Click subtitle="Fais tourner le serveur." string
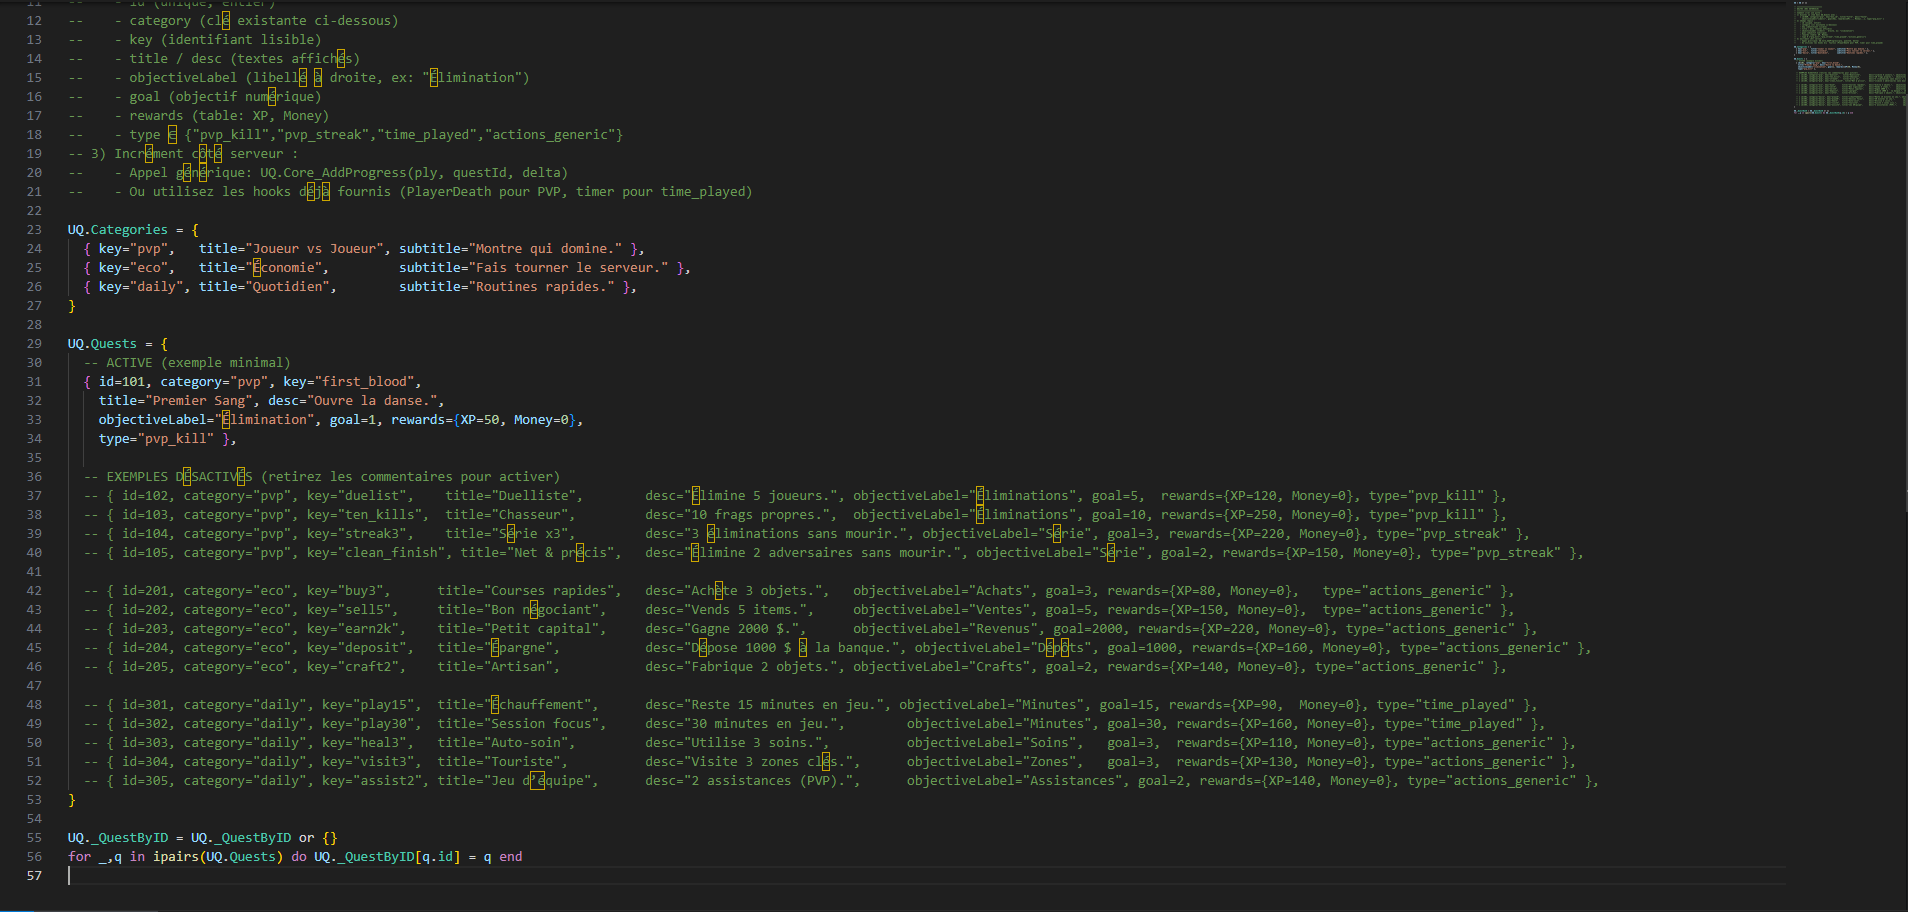Screen dimensions: 1908x912 point(534,268)
